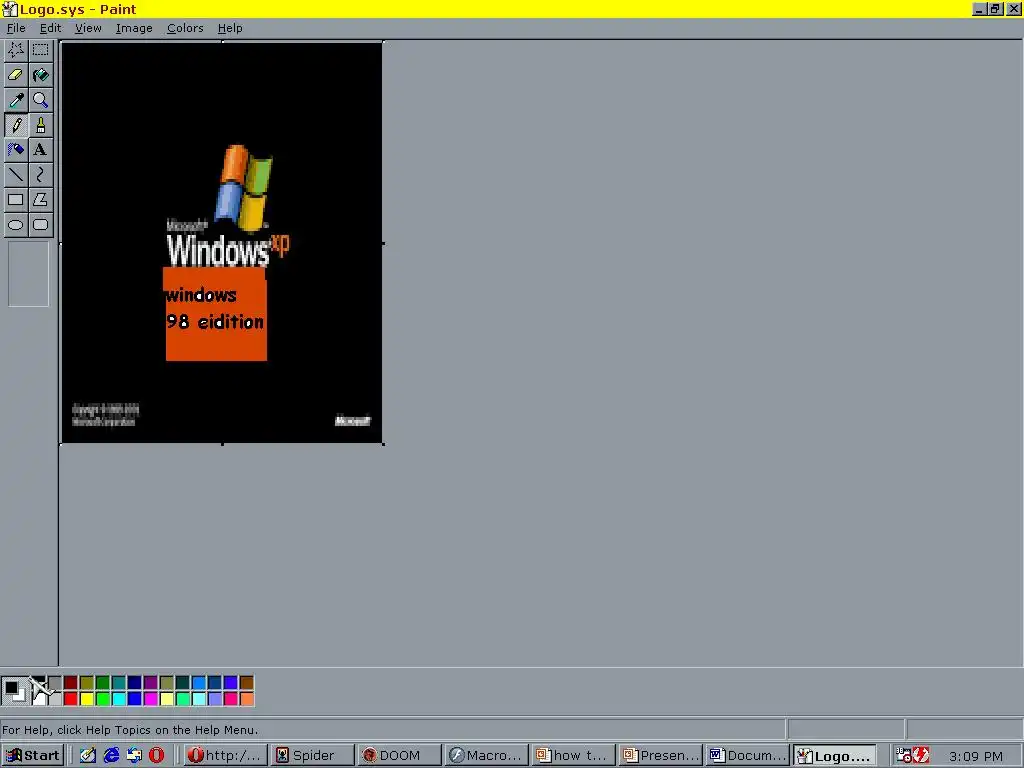Screen dimensions: 1024x768
Task: Open the Image menu
Action: click(x=134, y=28)
